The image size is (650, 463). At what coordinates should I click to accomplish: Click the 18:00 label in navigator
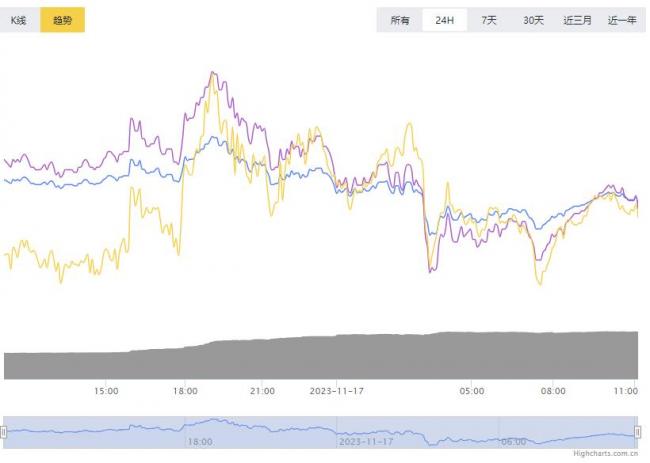pos(200,440)
